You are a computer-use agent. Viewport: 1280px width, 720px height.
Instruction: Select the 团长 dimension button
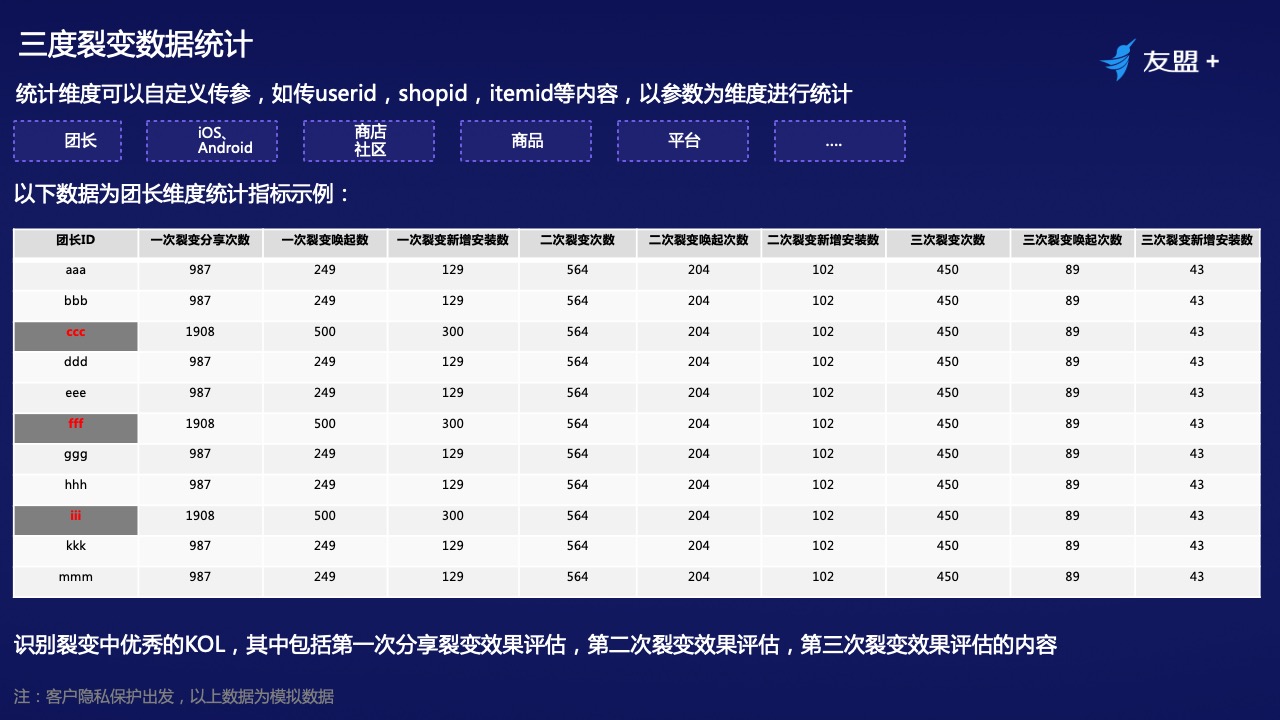pos(67,141)
